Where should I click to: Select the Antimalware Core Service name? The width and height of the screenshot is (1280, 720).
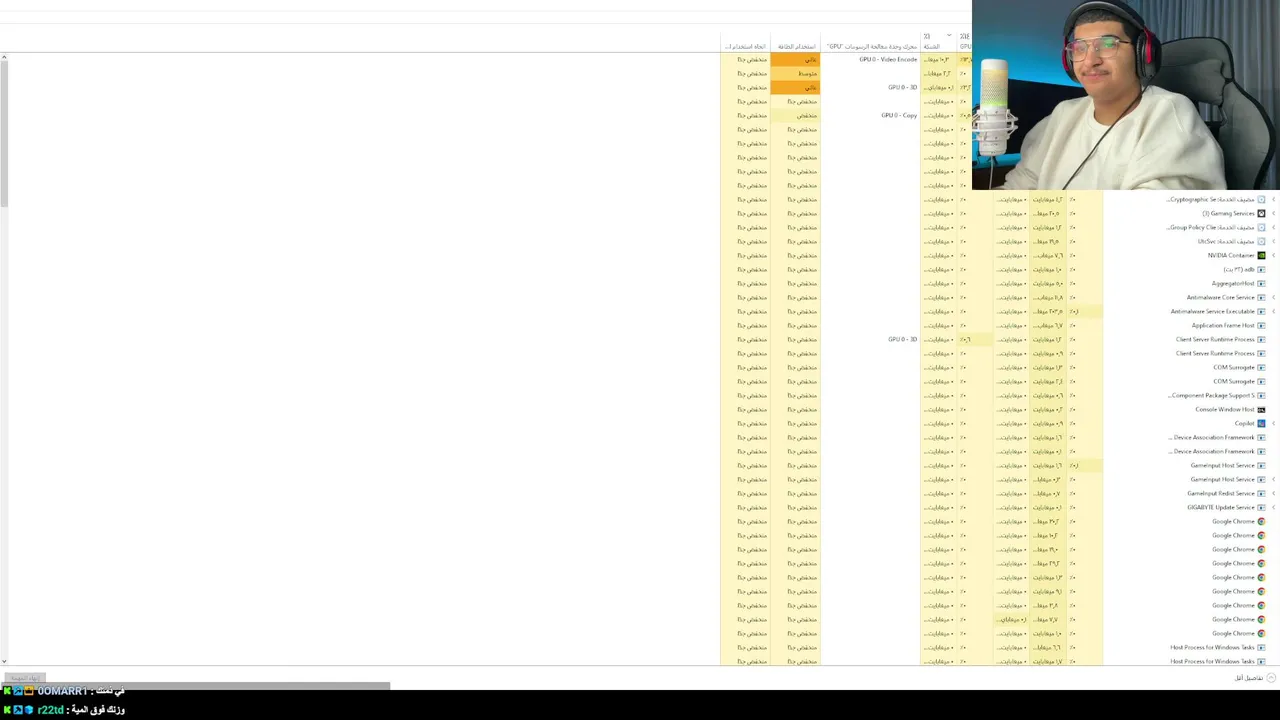click(1221, 298)
